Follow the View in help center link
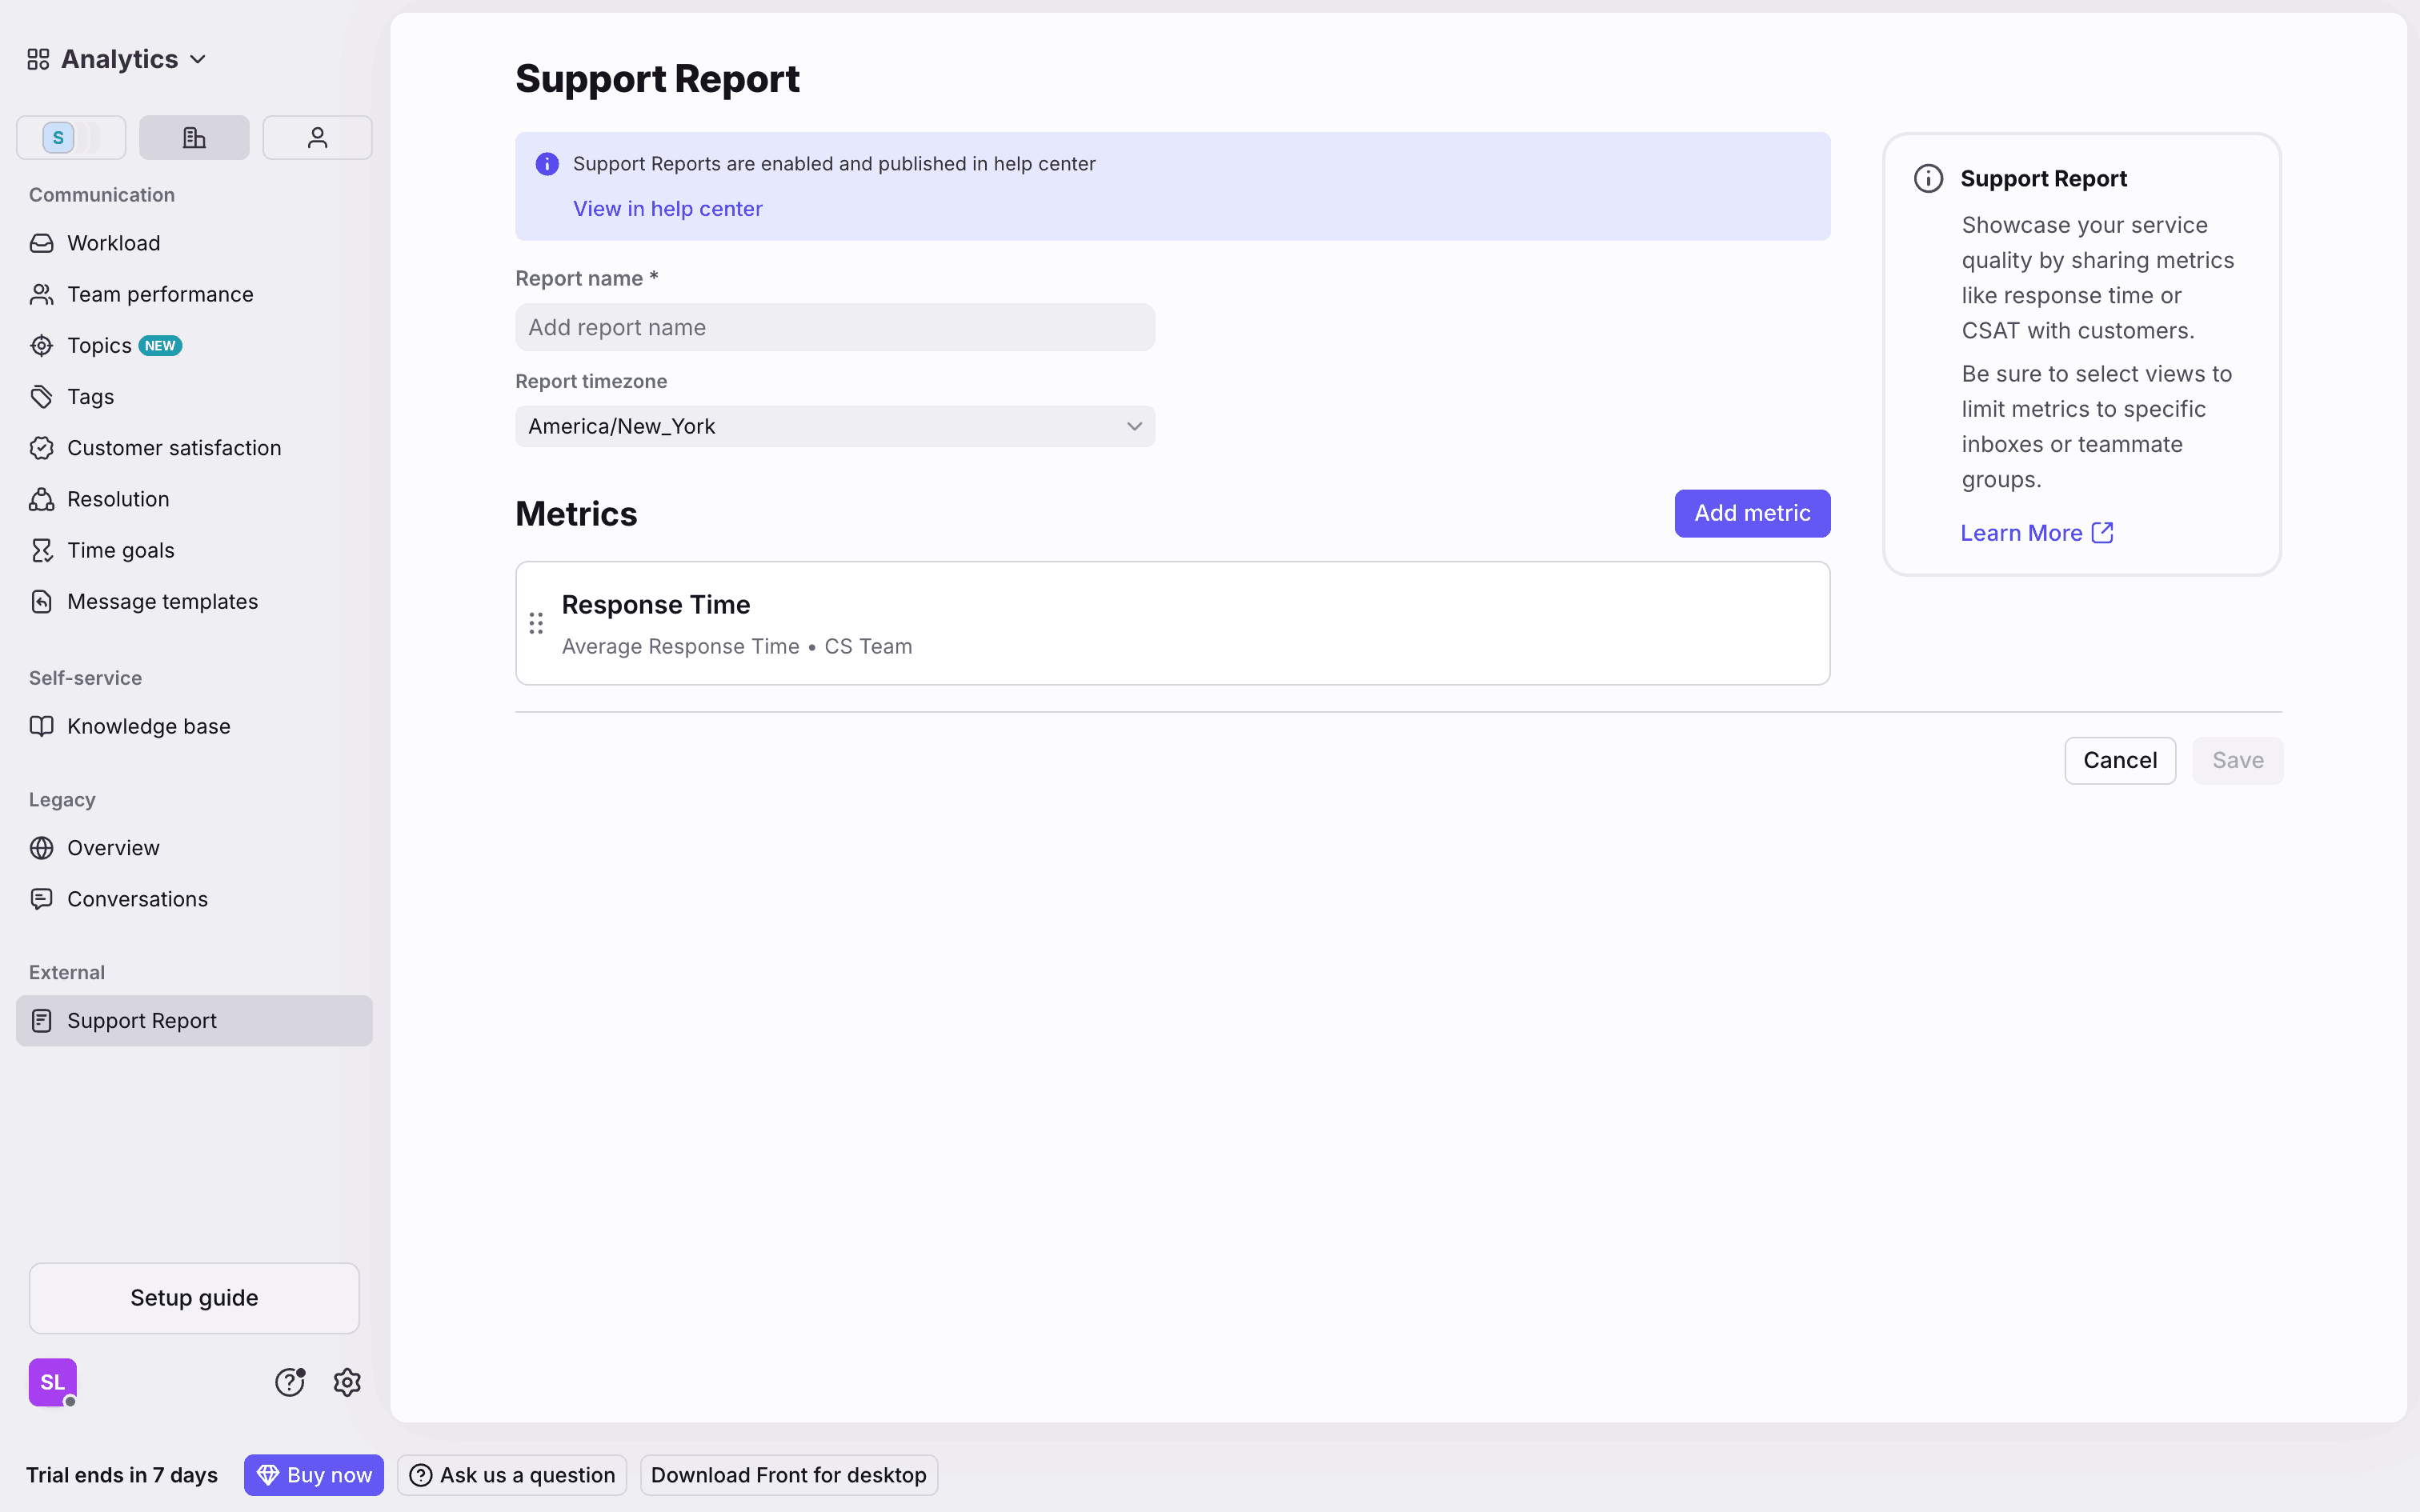2420x1512 pixels. 667,209
